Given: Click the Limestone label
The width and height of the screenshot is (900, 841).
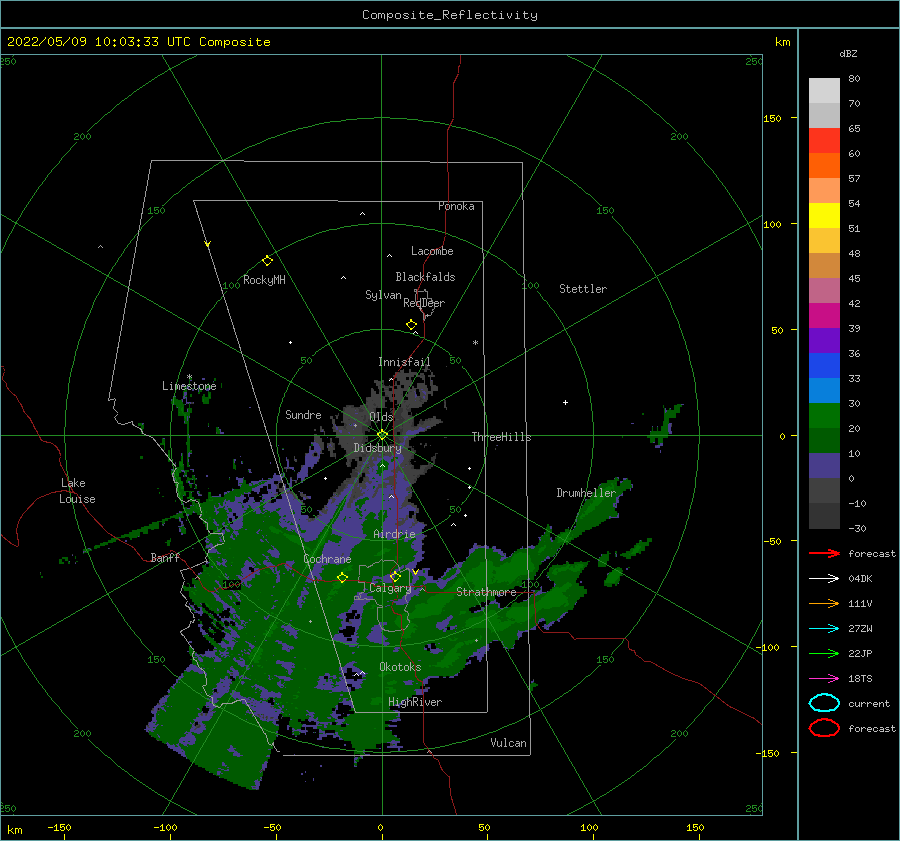Looking at the screenshot, I should click(189, 386).
